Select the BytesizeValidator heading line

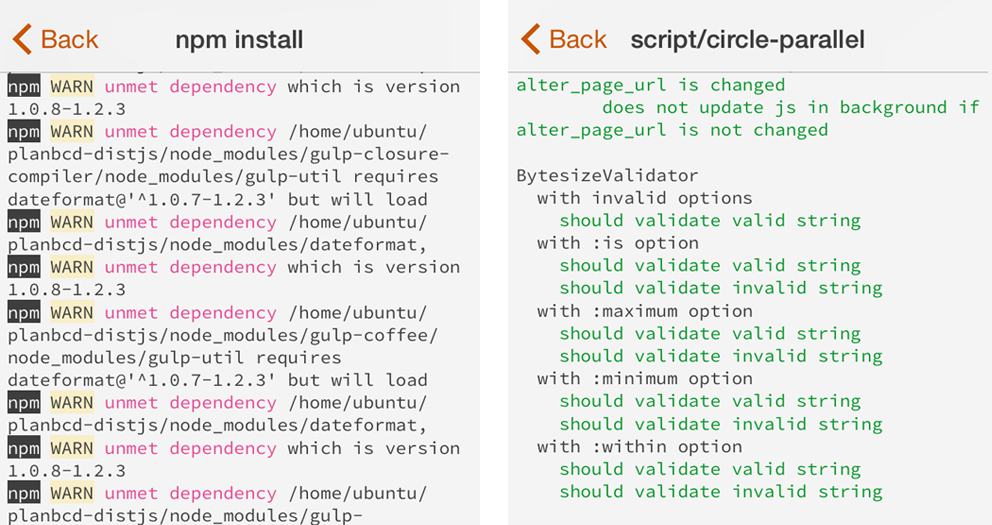tap(607, 175)
